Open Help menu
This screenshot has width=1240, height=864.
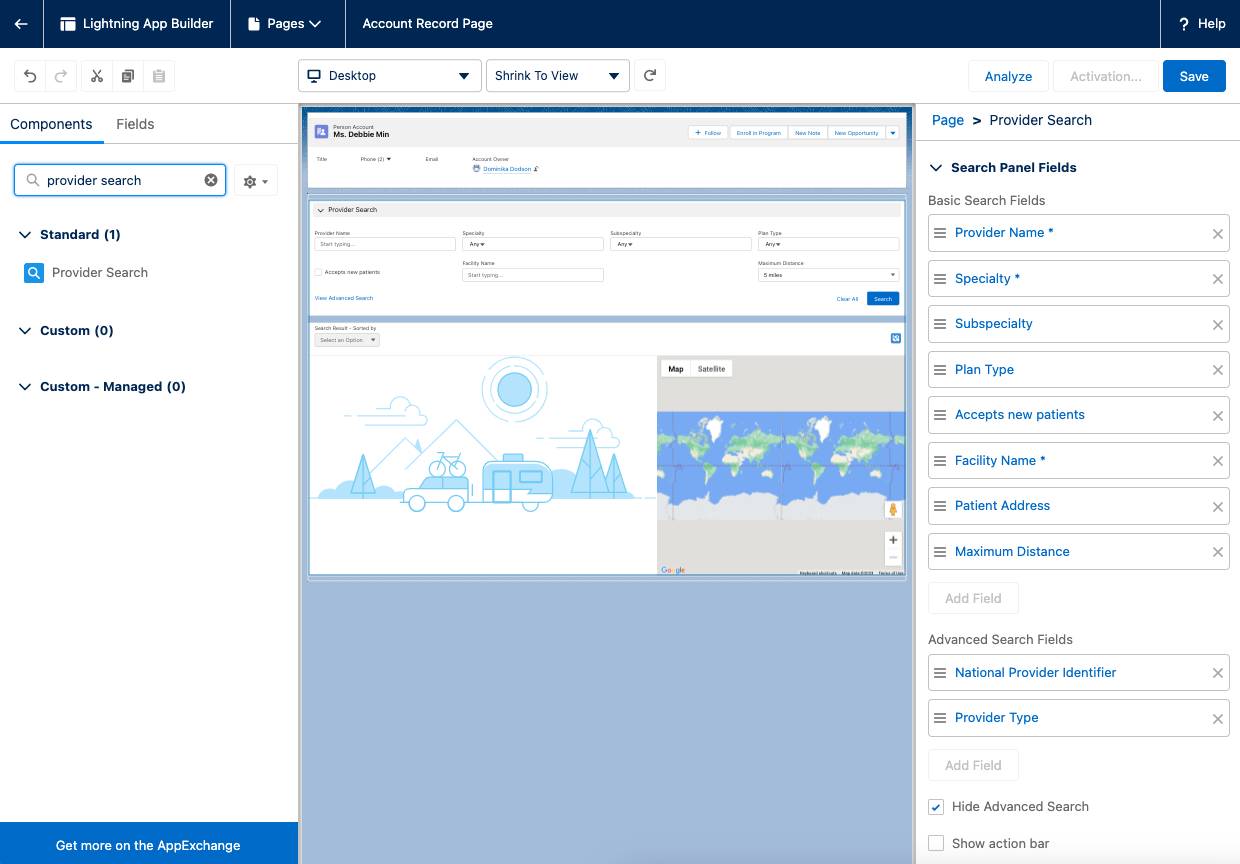(1201, 24)
